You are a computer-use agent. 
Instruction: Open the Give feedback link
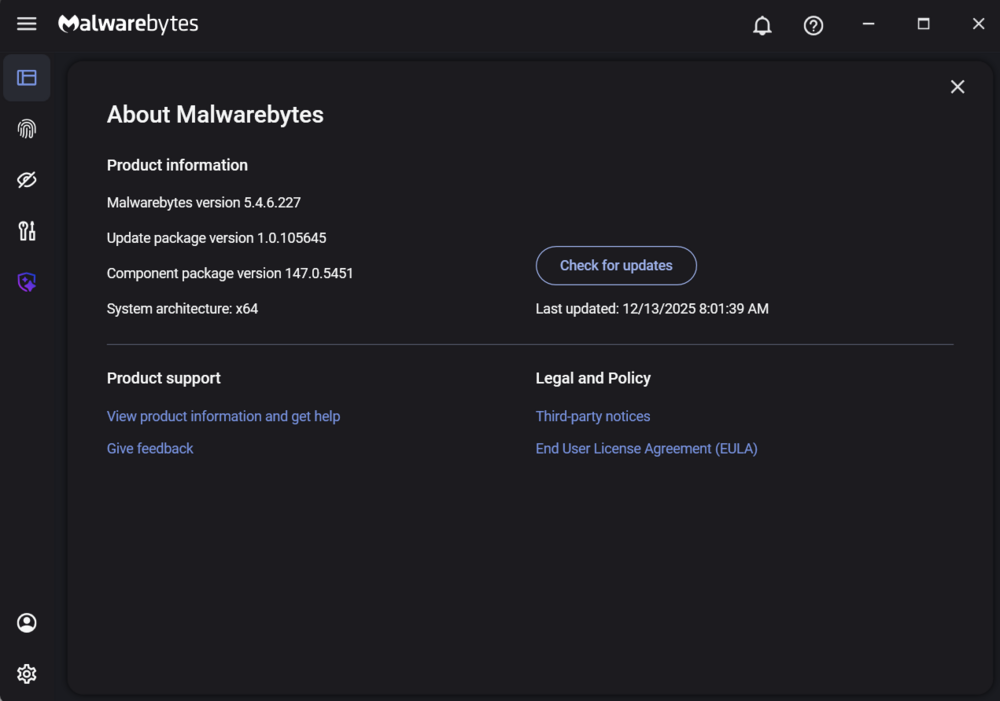pyautogui.click(x=150, y=448)
